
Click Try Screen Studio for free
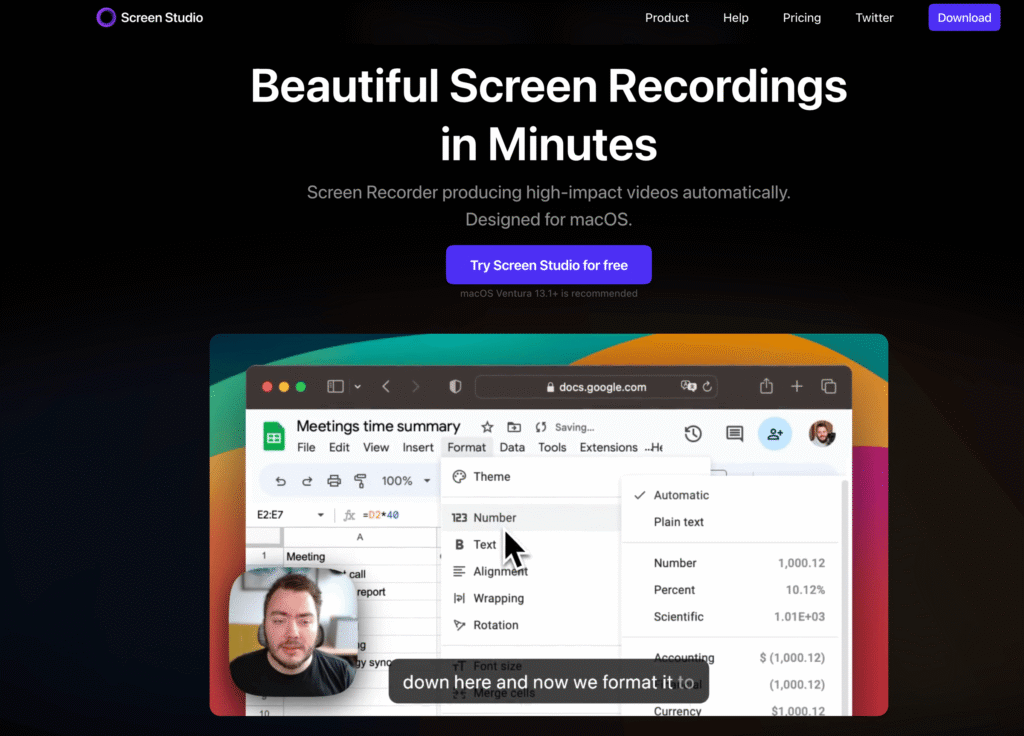click(549, 265)
